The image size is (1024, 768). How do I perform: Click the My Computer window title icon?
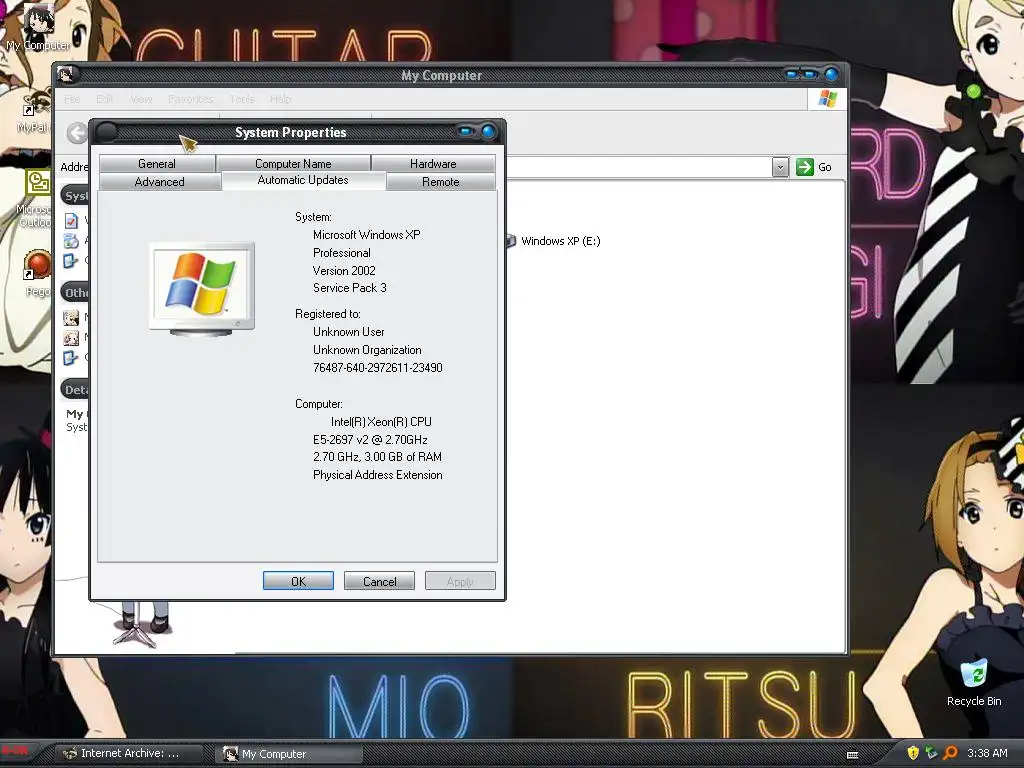click(66, 74)
